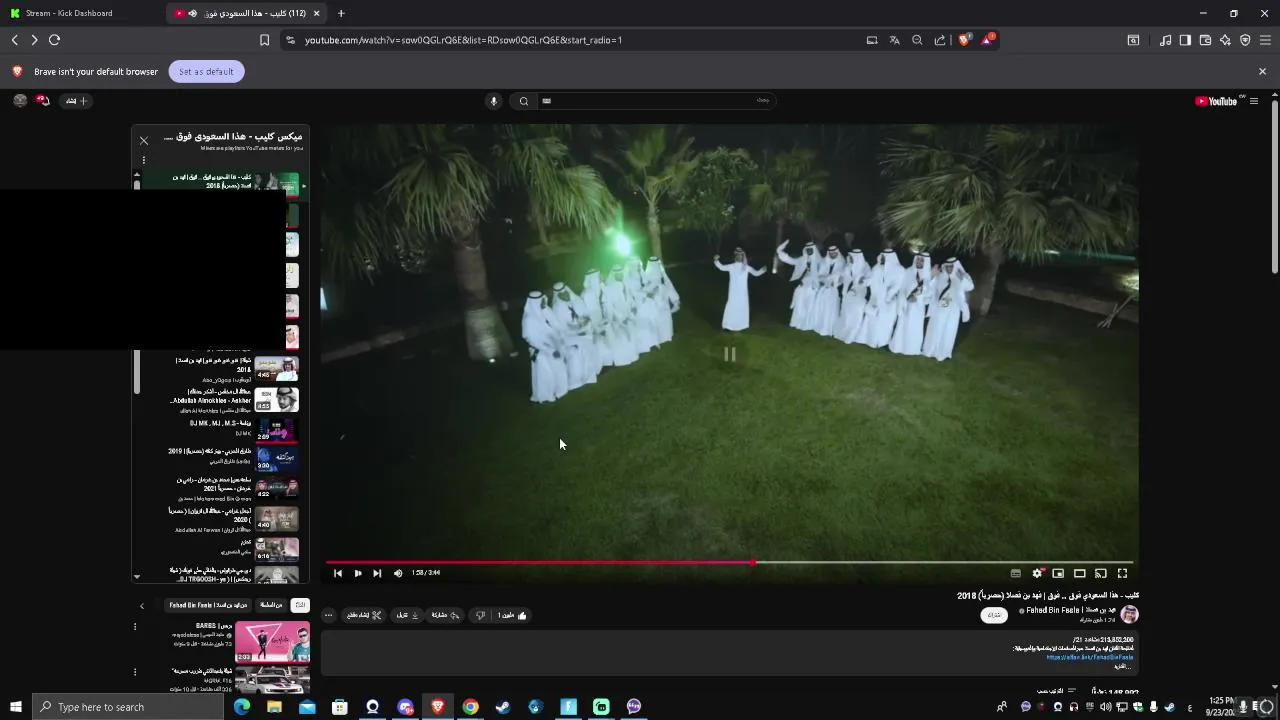This screenshot has width=1280, height=720.
Task: Create a clip with scissors button
Action: 365,615
